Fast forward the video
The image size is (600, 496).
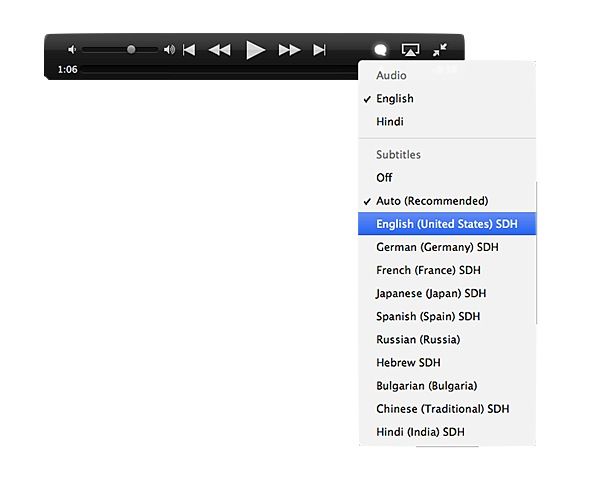tap(289, 50)
